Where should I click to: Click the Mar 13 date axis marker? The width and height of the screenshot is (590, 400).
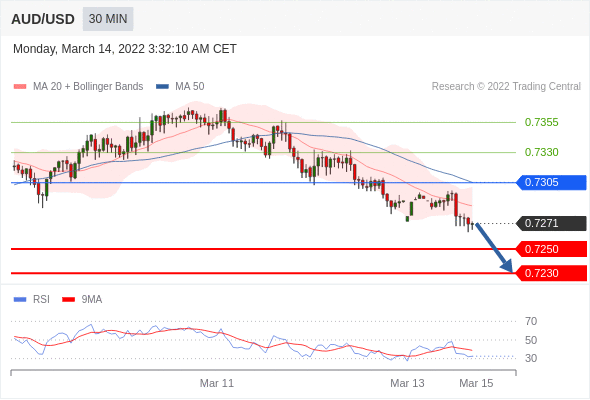[x=407, y=383]
